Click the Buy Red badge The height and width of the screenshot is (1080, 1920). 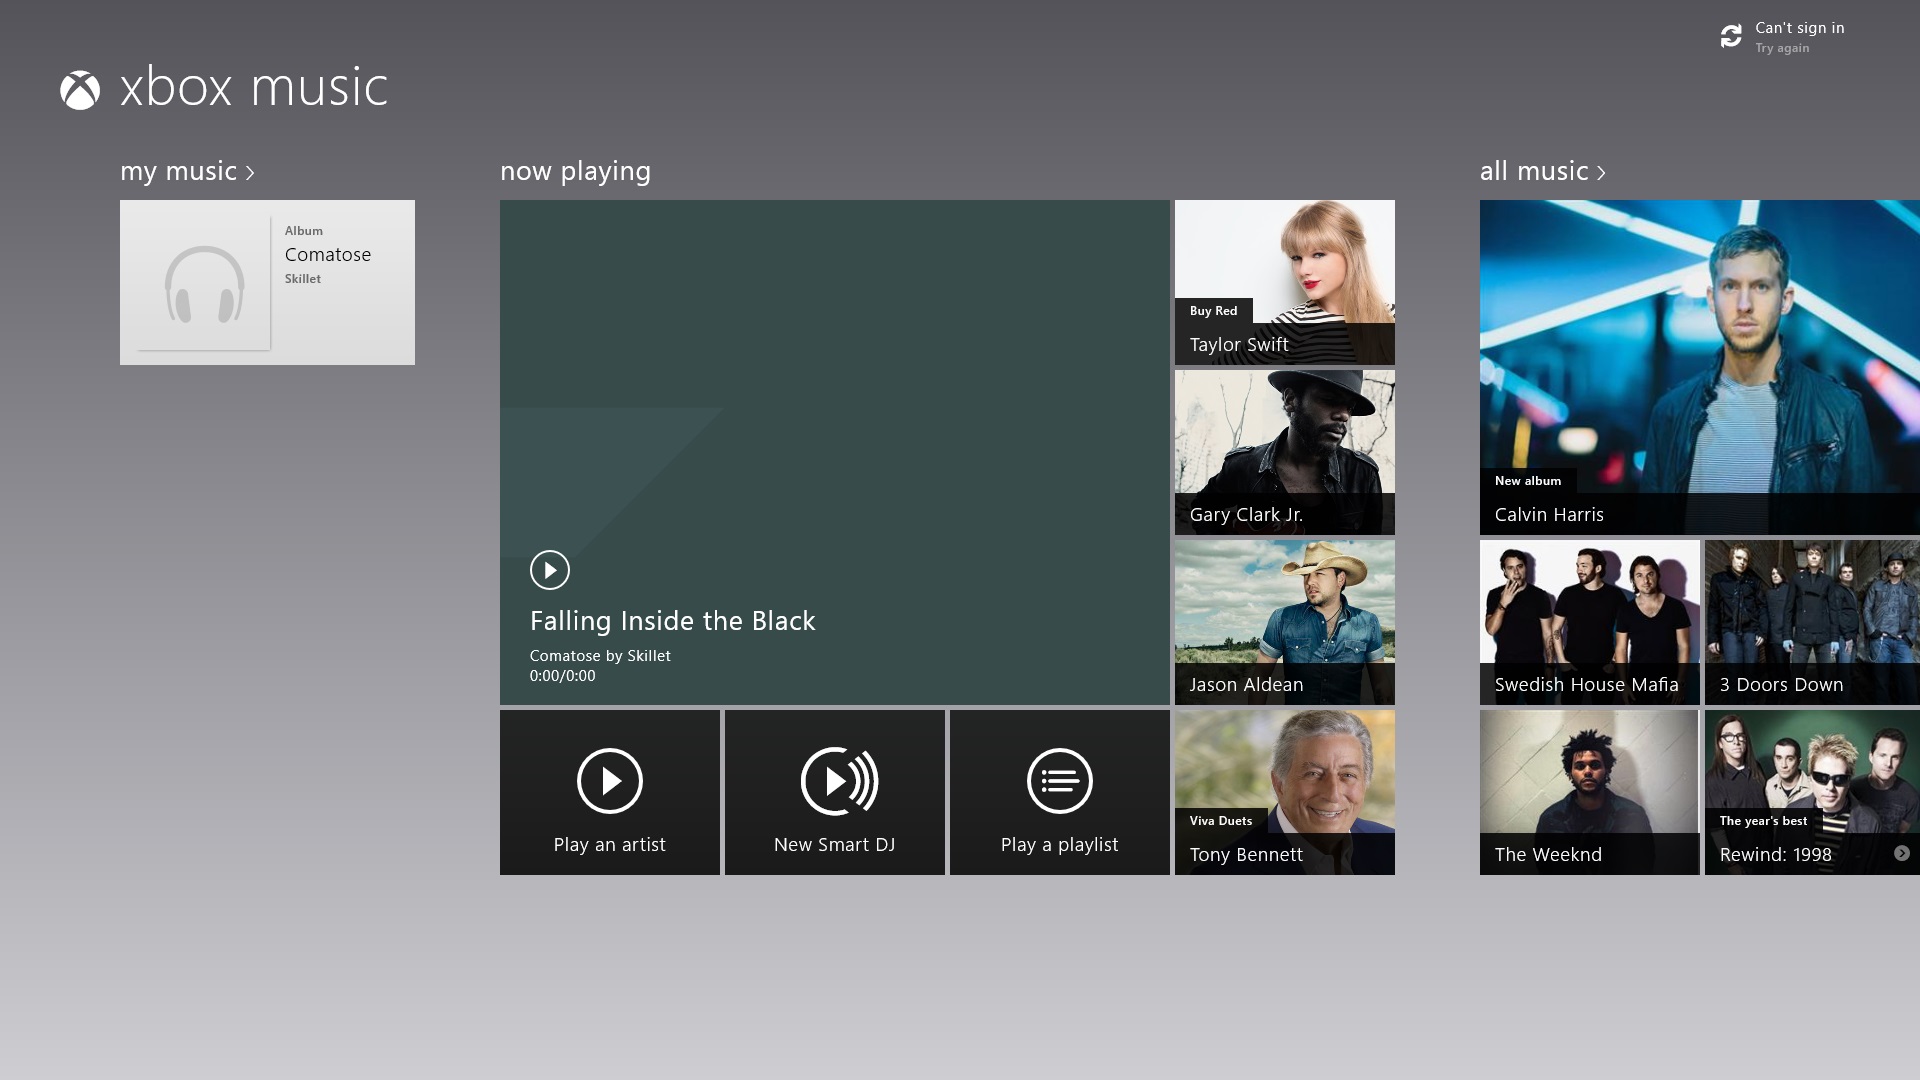click(1214, 311)
